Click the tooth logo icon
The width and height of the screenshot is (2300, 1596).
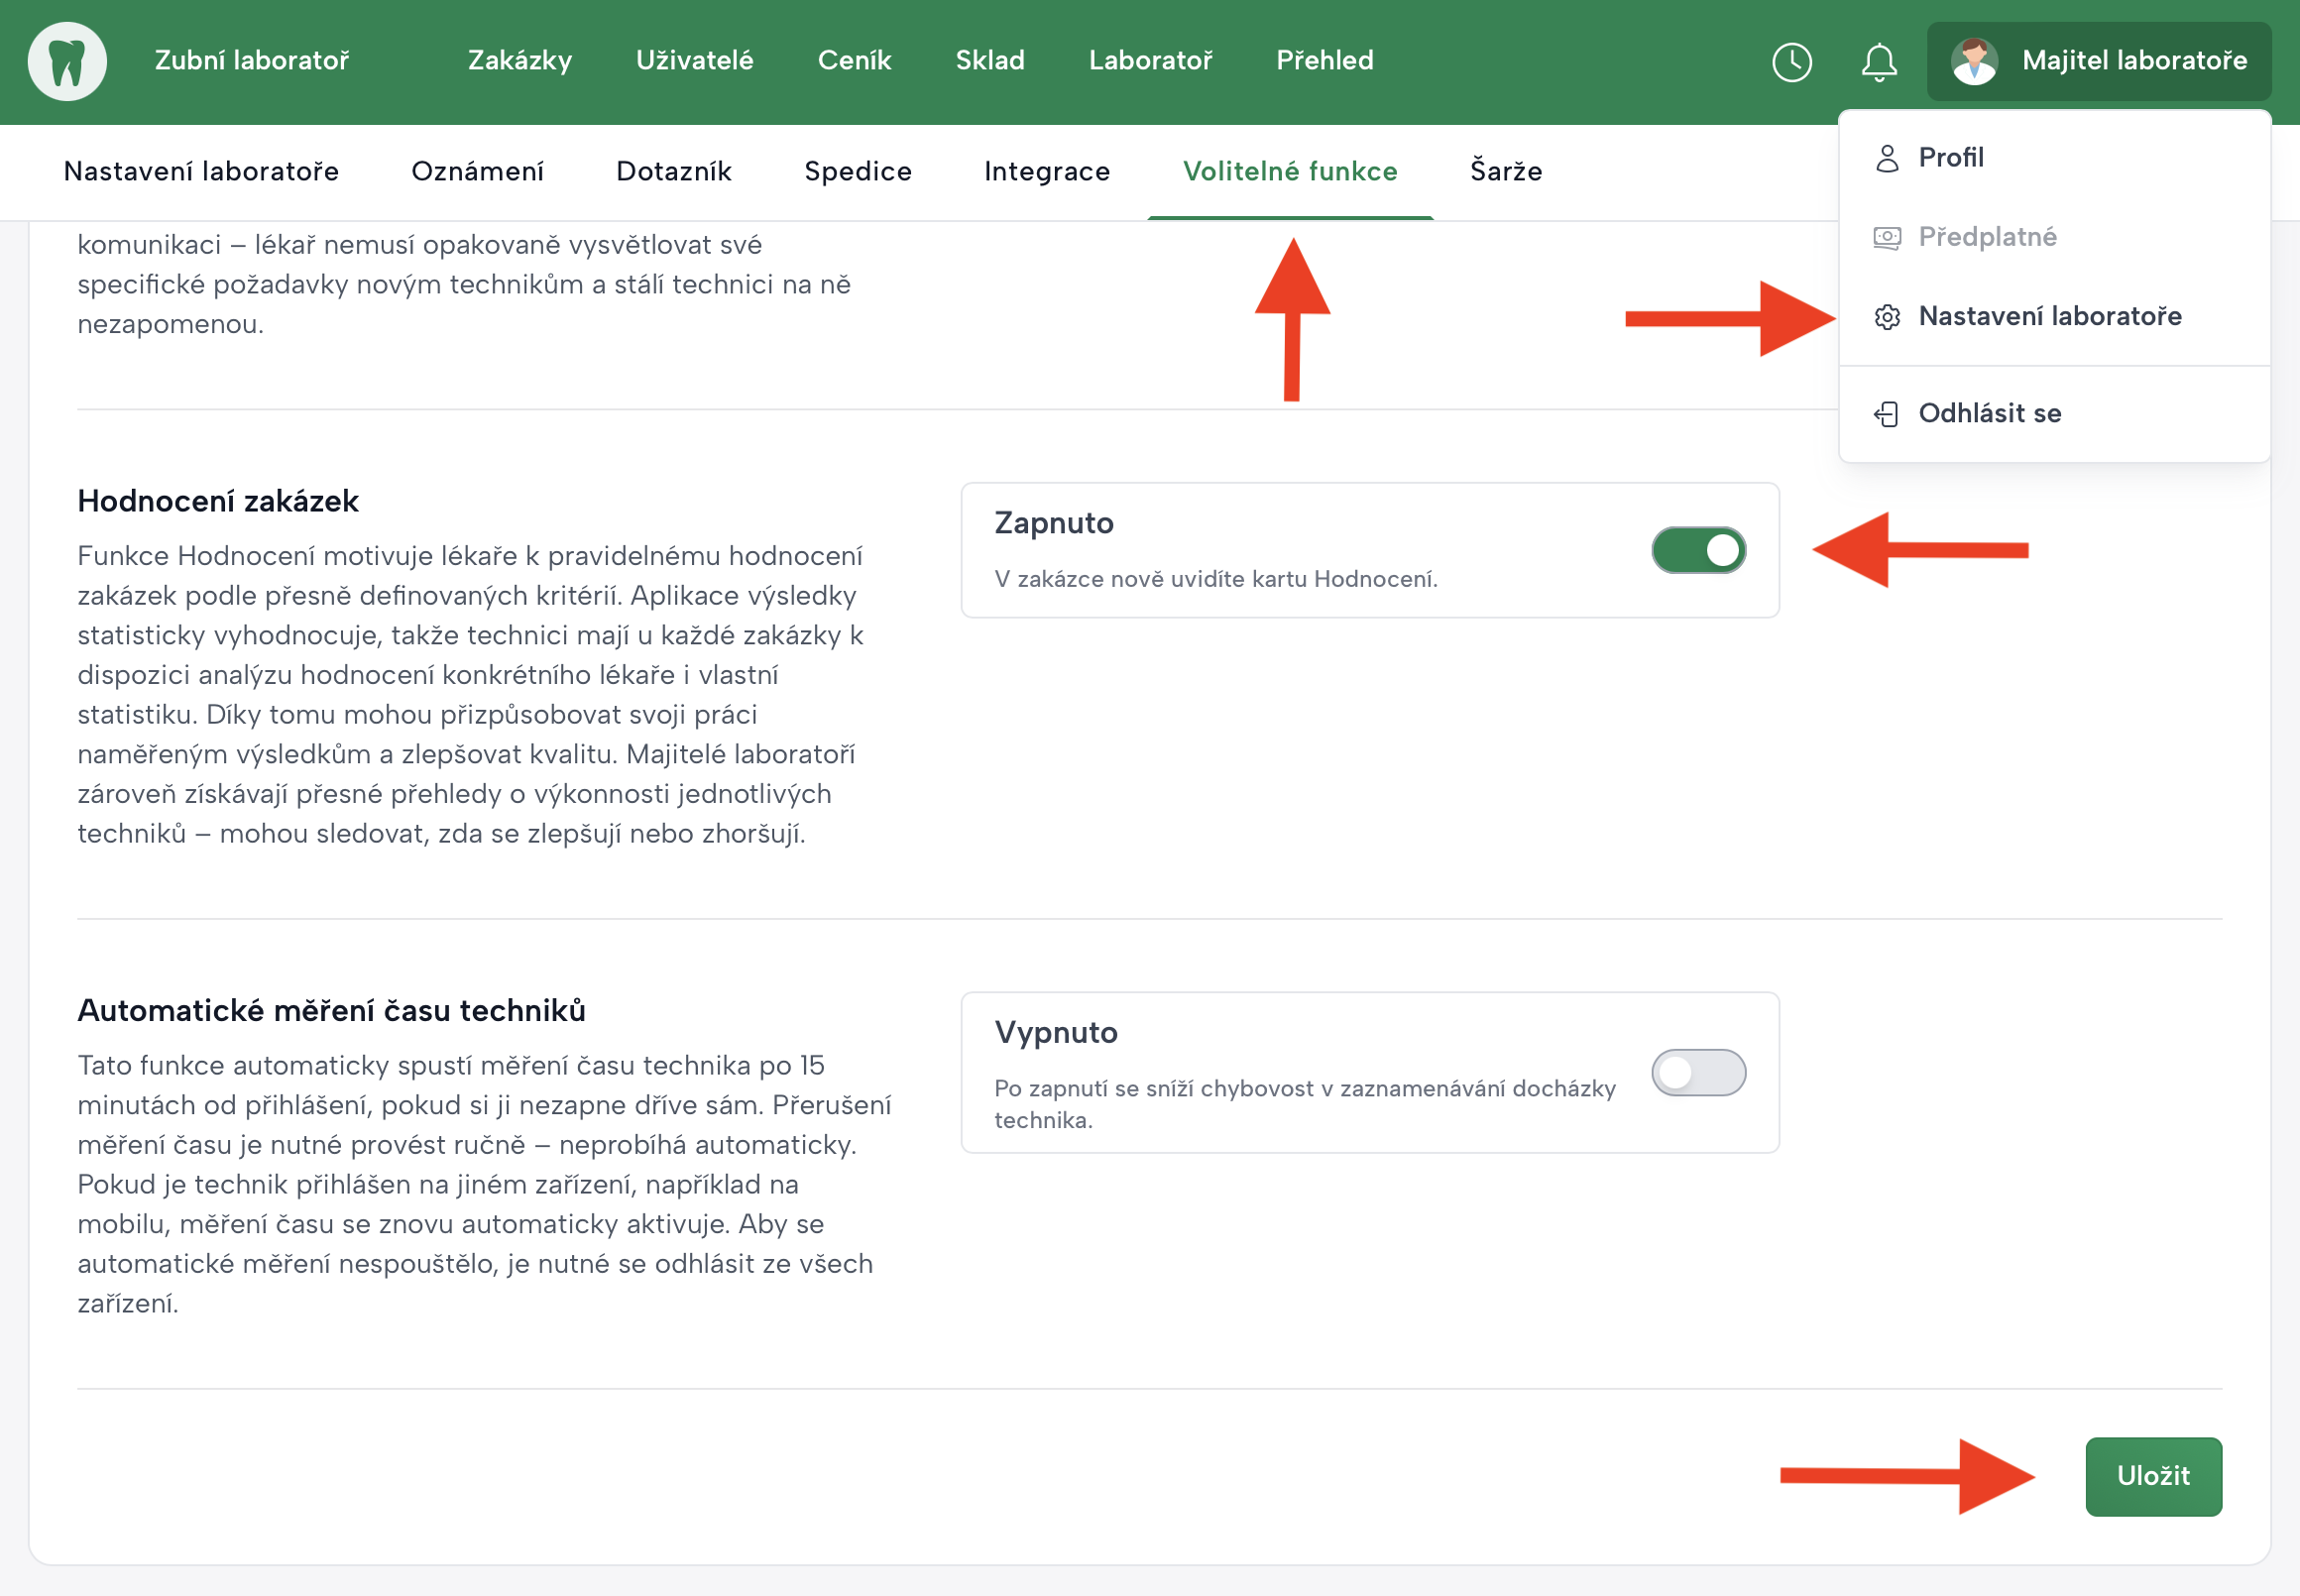point(67,62)
